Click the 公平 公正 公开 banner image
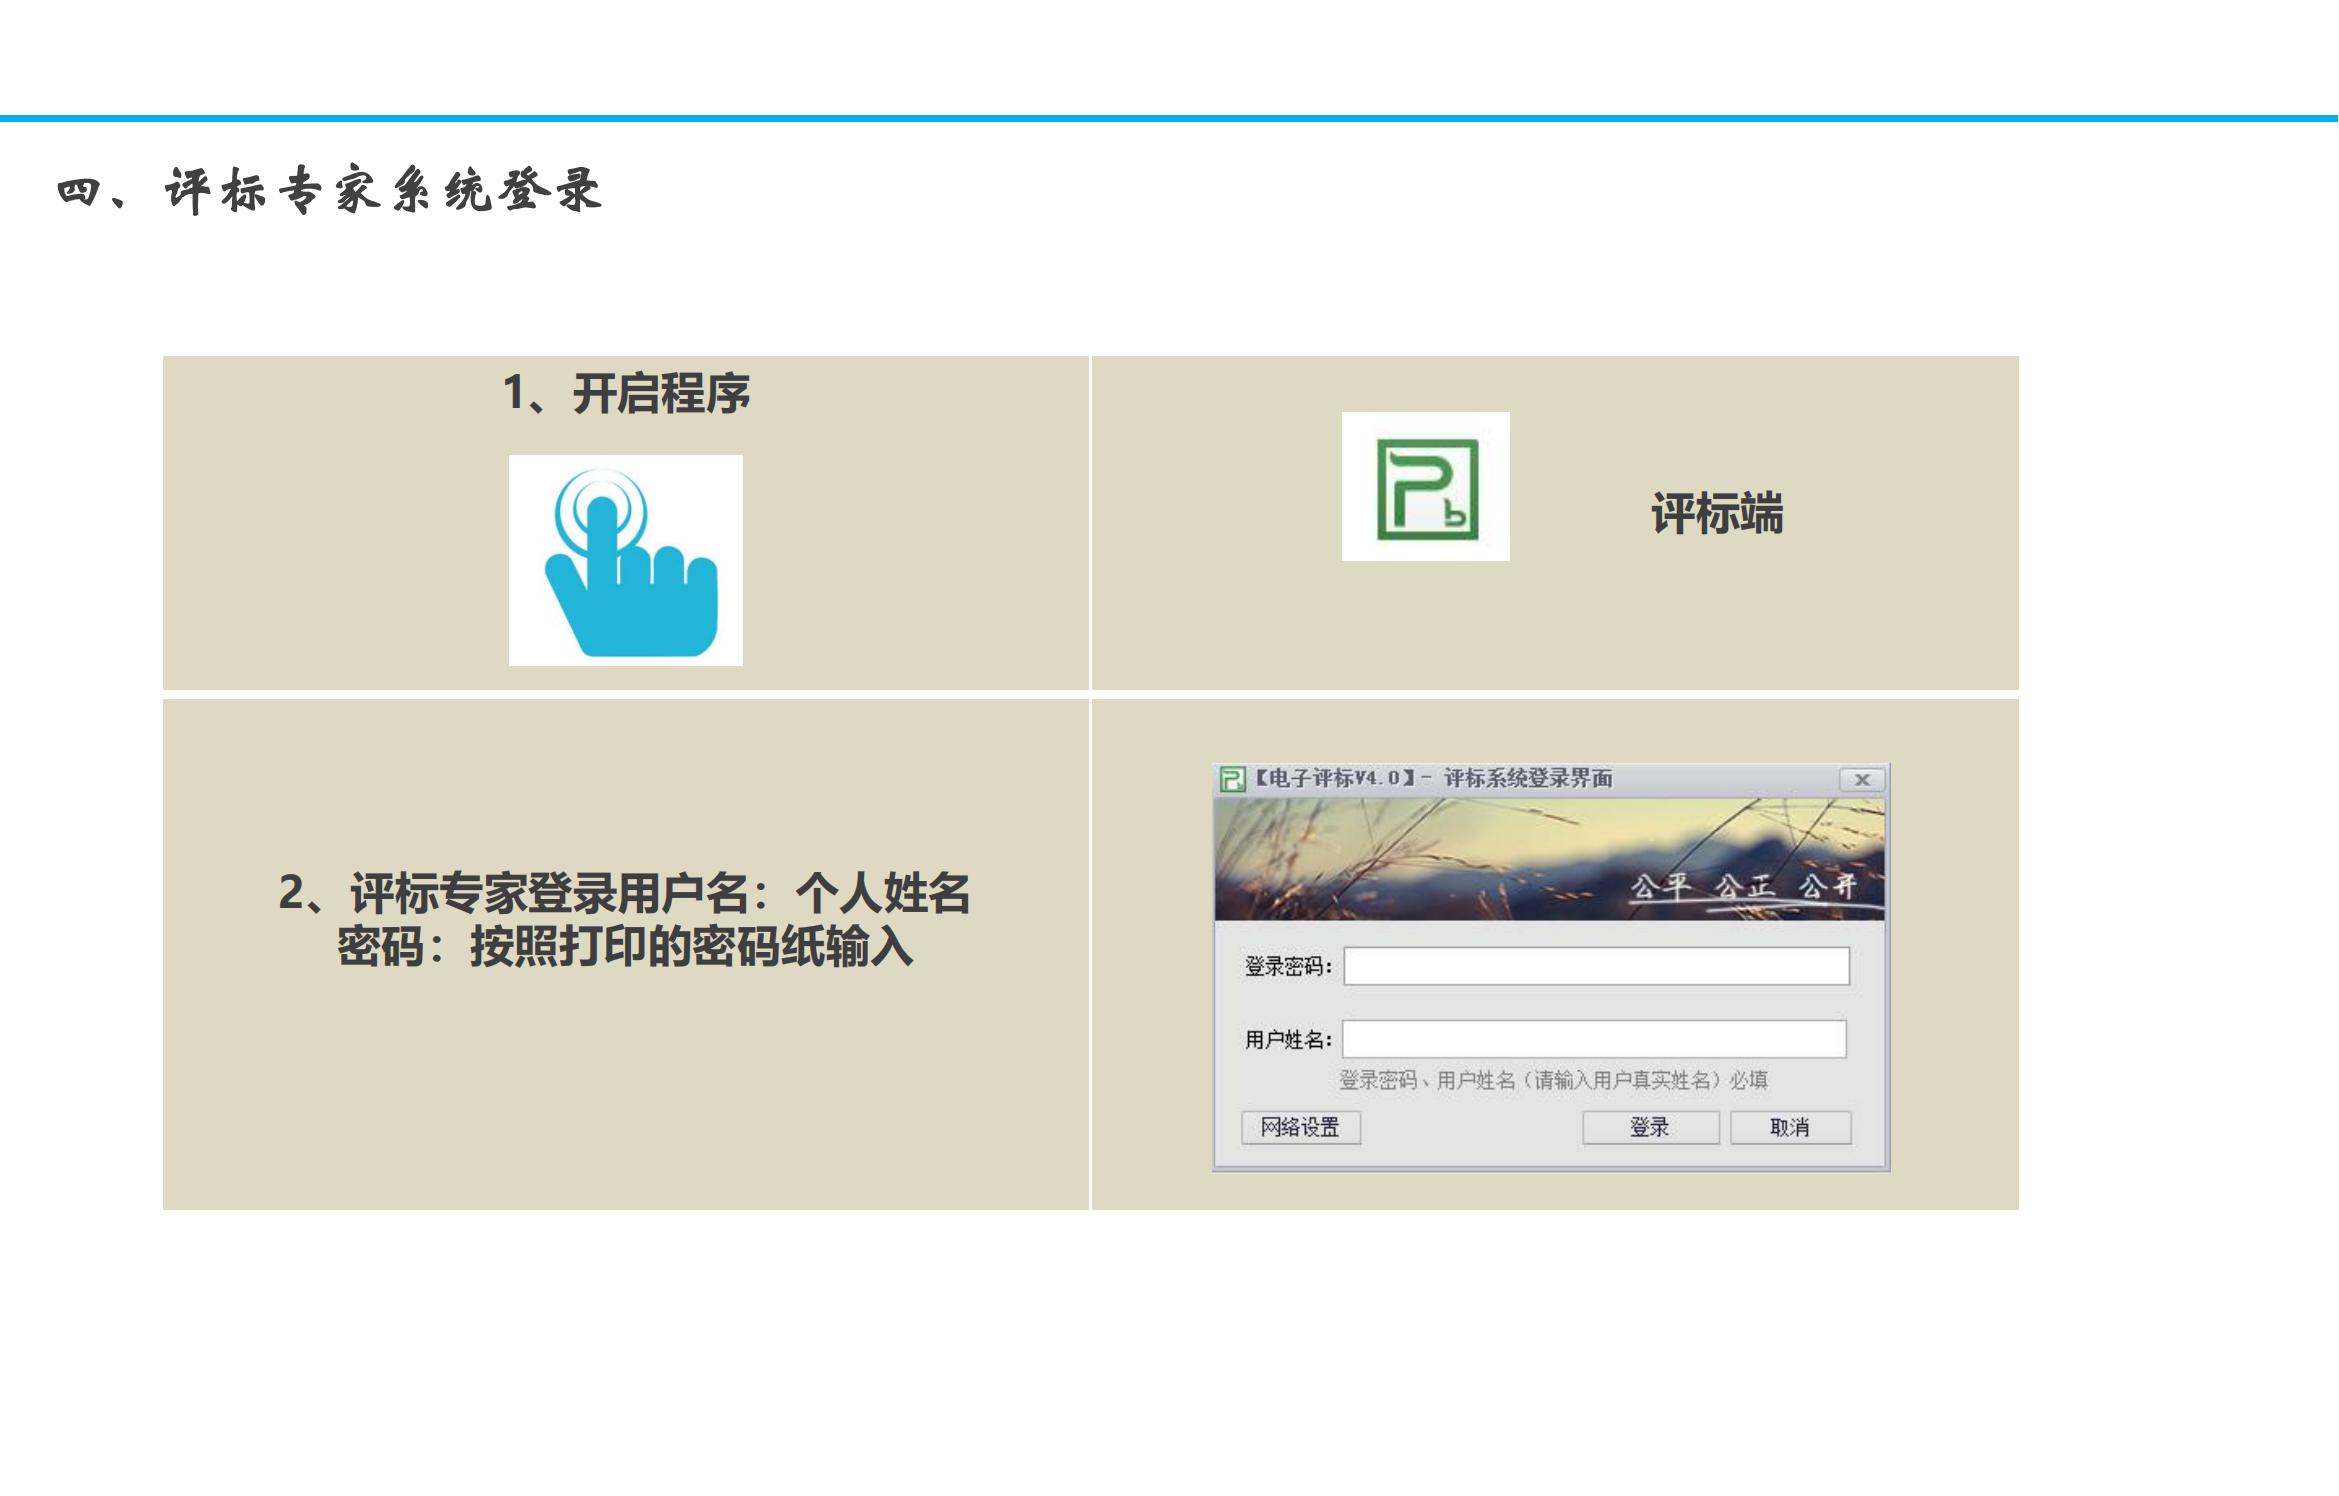The width and height of the screenshot is (2339, 1496). click(x=1549, y=859)
